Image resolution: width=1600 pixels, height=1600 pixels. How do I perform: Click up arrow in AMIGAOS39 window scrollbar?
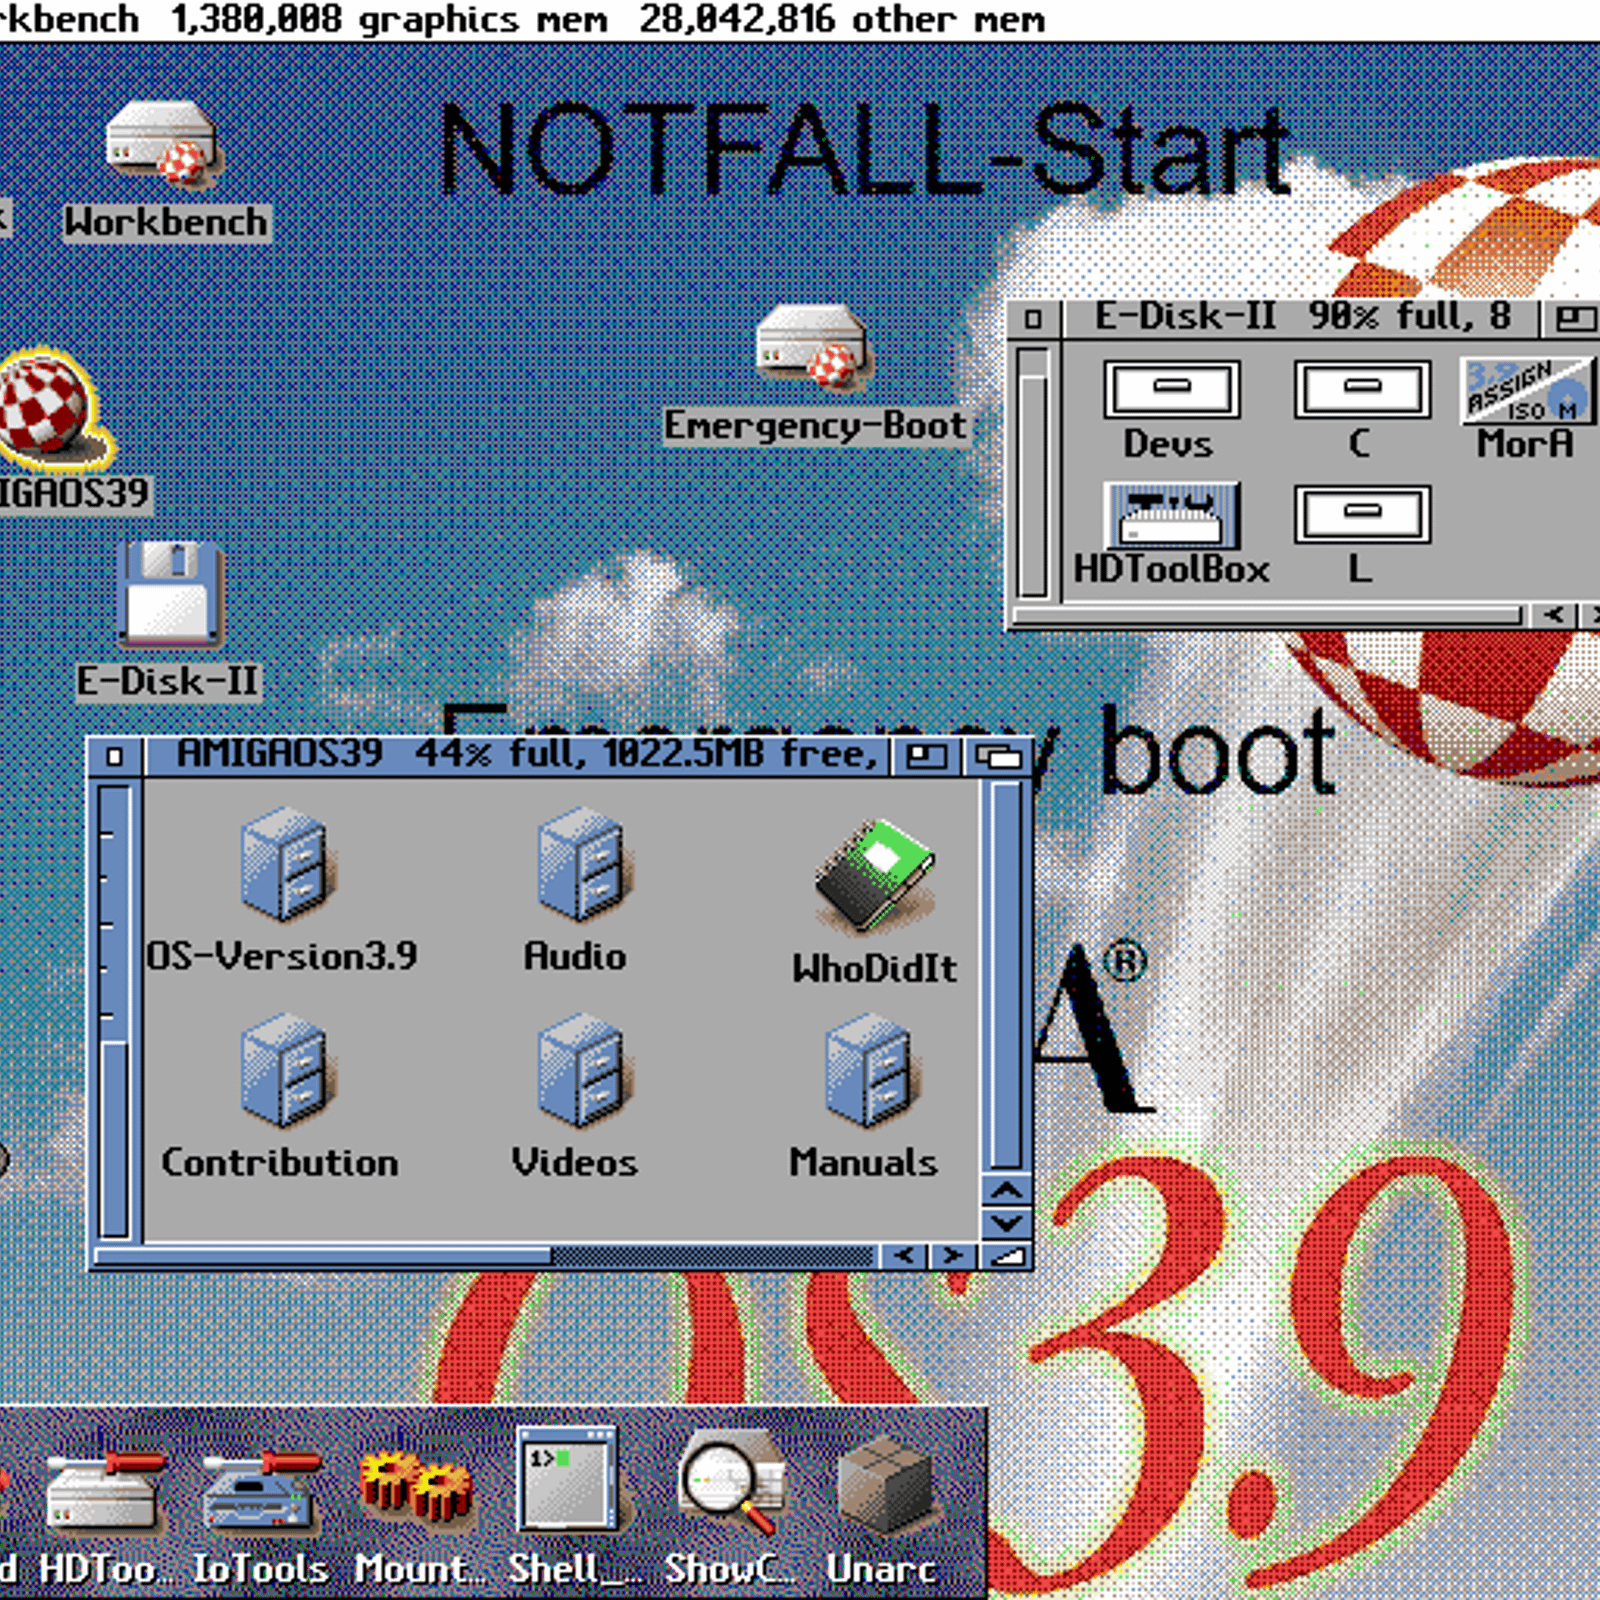[1007, 1191]
